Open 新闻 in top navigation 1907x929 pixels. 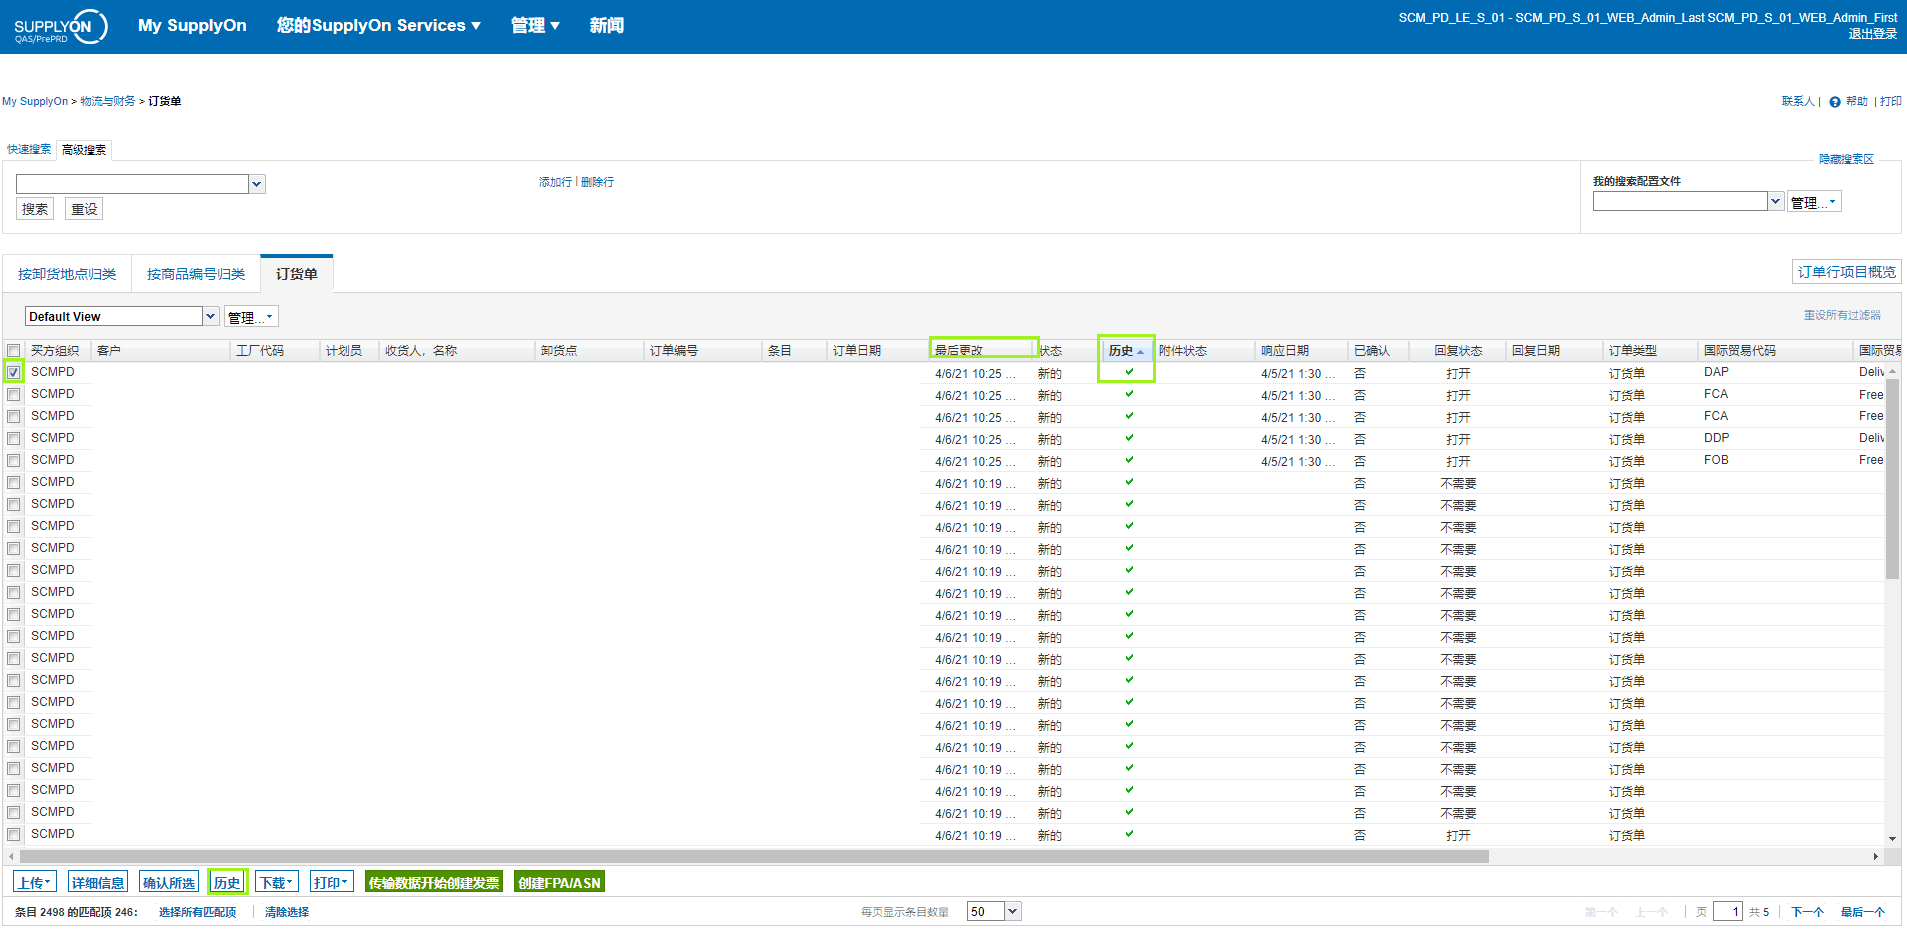pyautogui.click(x=606, y=25)
